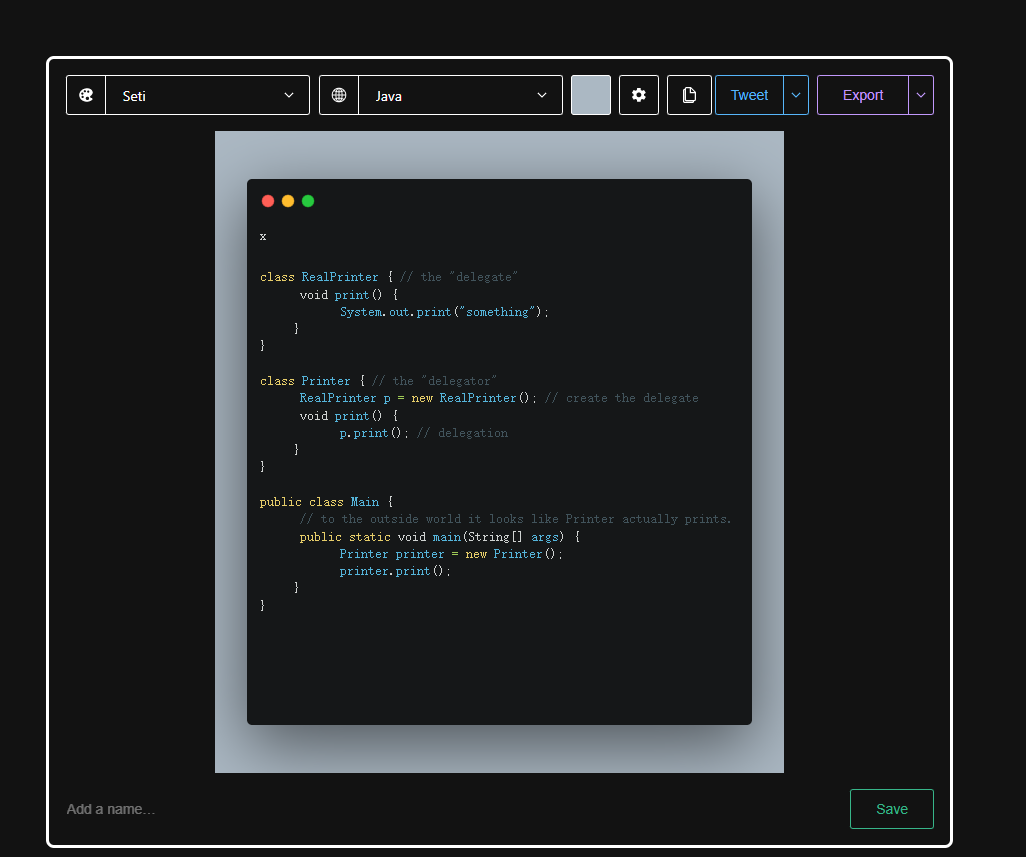Click the lone 'x' line in code
1026x857 pixels.
click(263, 236)
